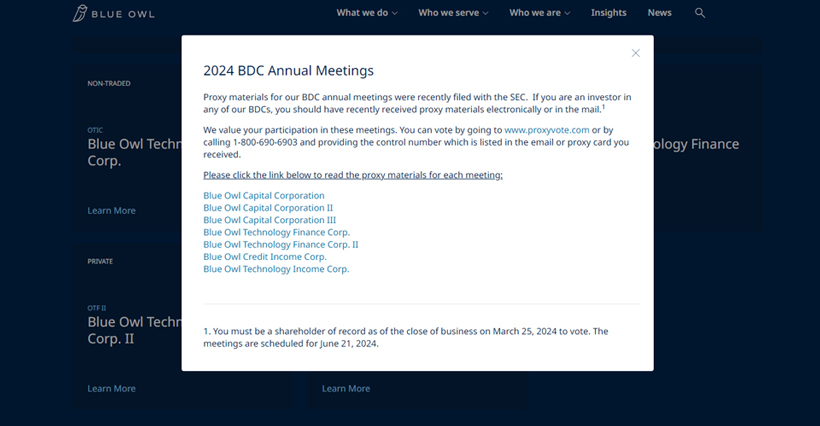Open Blue Owl Capital Corporation III link
Image resolution: width=820 pixels, height=426 pixels.
269,220
